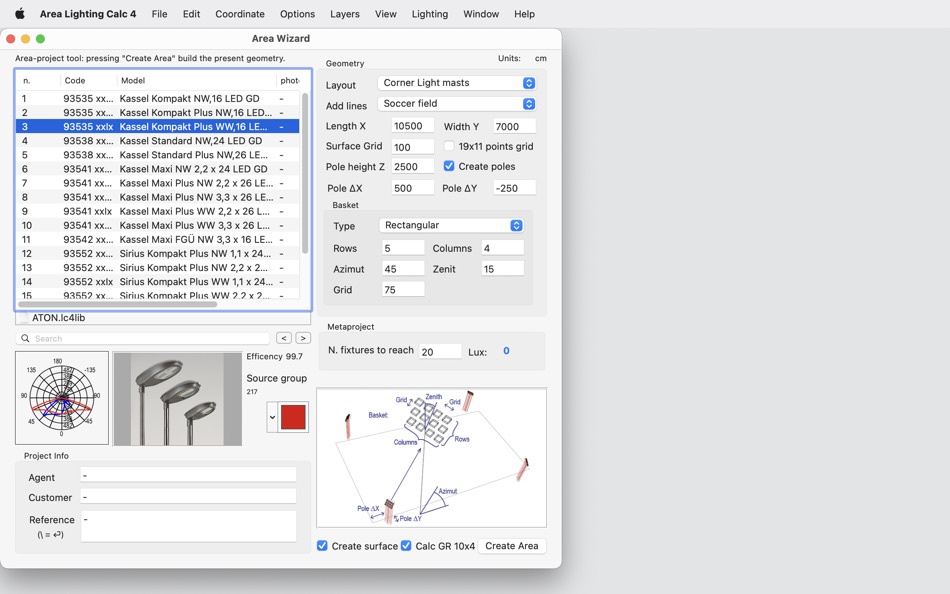Viewport: 950px width, 594px height.
Task: Open the Coordinate menu
Action: click(x=240, y=13)
